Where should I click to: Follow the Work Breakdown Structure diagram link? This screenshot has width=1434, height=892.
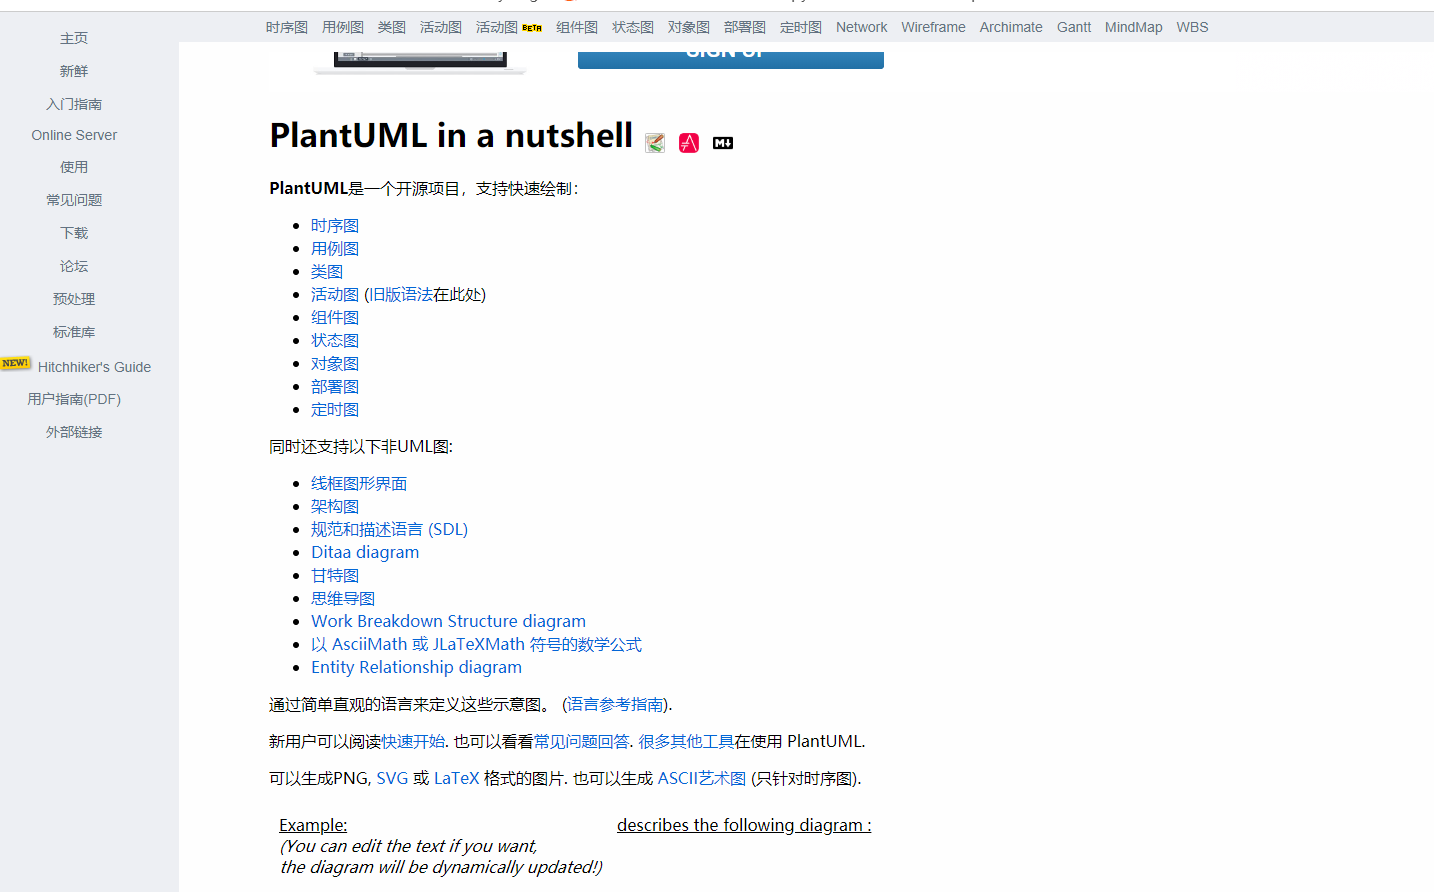tap(448, 622)
